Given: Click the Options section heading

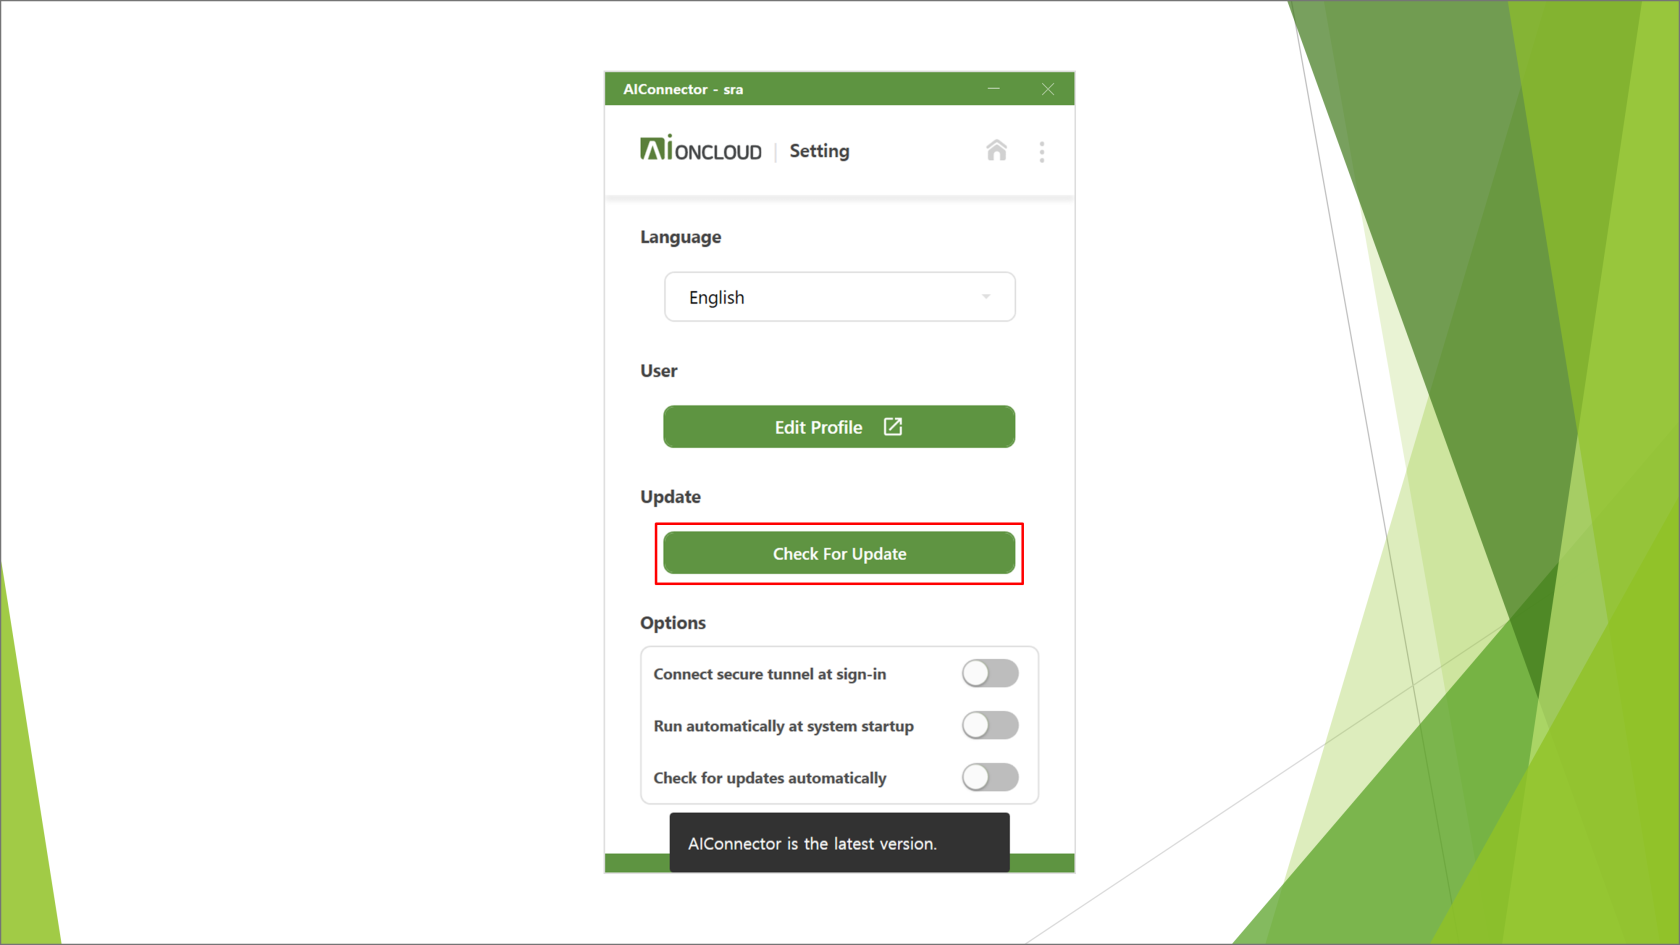Looking at the screenshot, I should click(x=673, y=623).
